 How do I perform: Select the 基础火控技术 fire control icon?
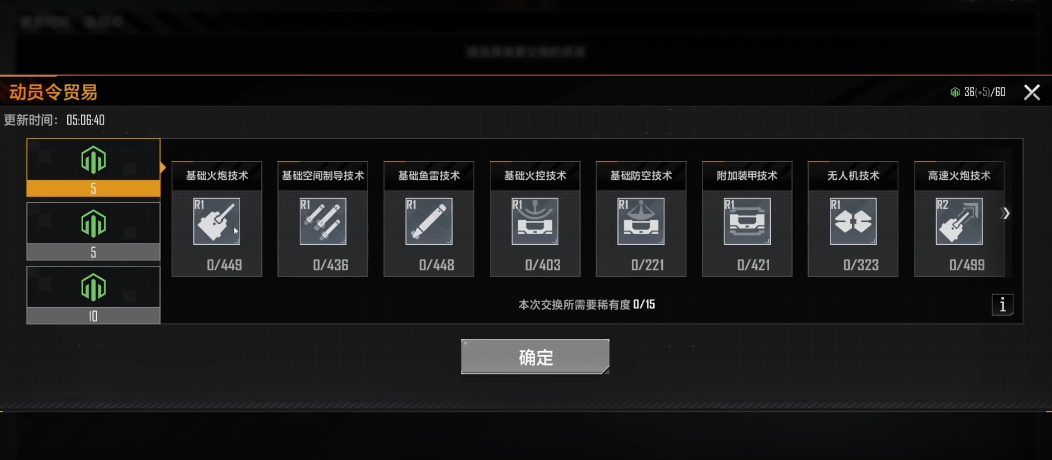(535, 221)
